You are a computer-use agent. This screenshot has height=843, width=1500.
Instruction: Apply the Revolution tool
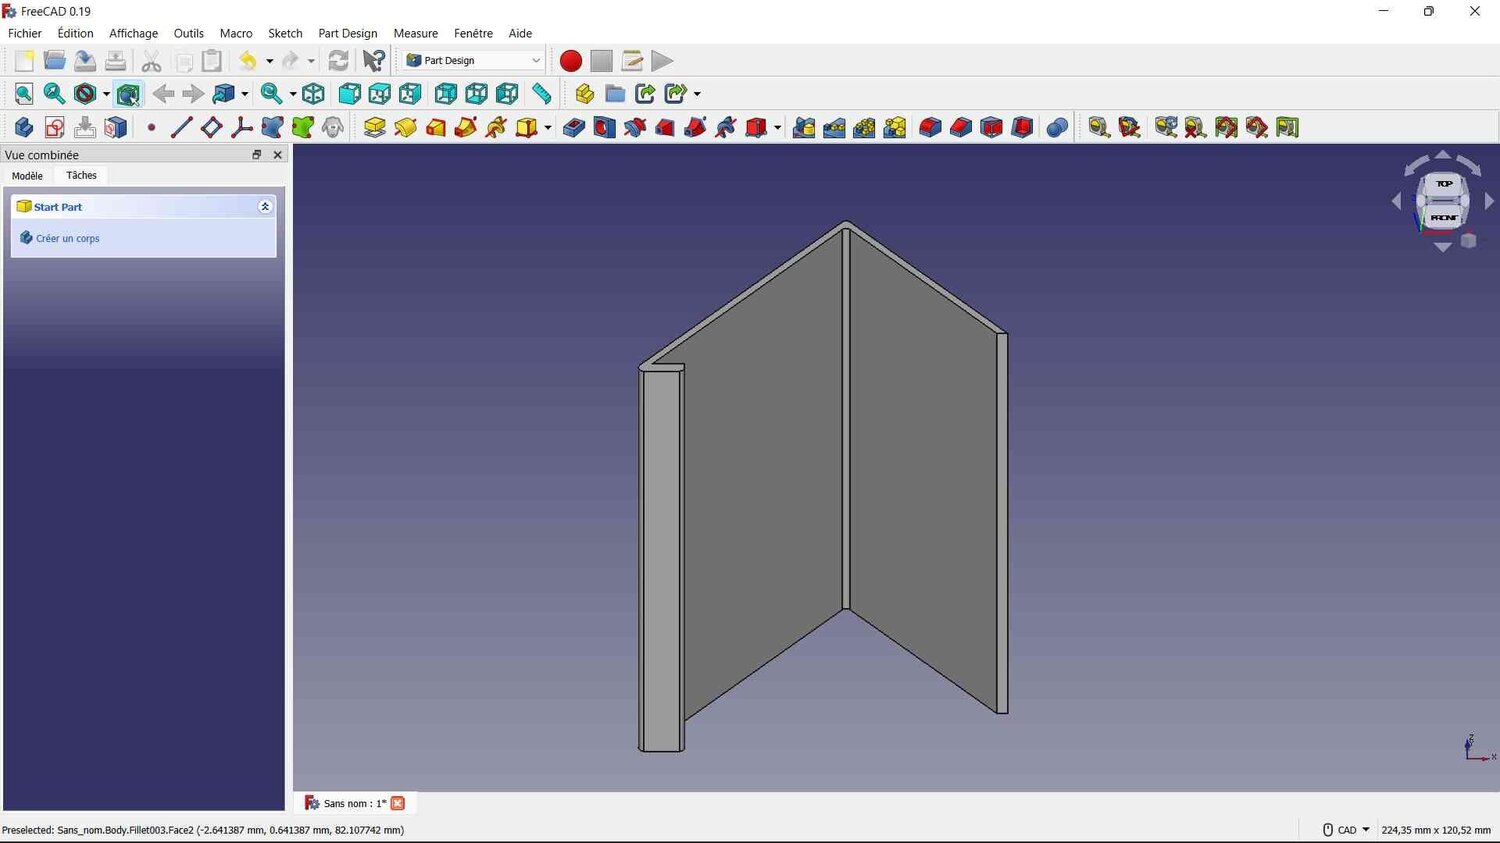click(405, 127)
